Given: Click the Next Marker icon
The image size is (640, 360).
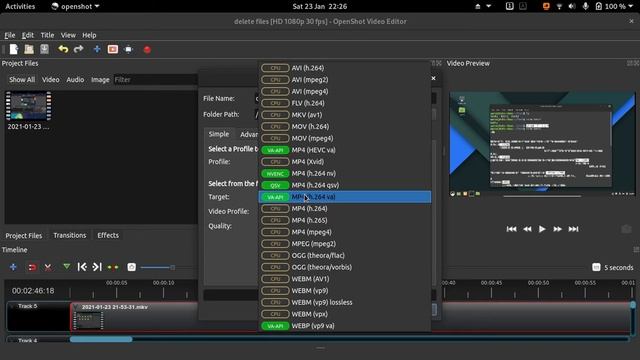Looking at the screenshot, I should click(x=97, y=267).
